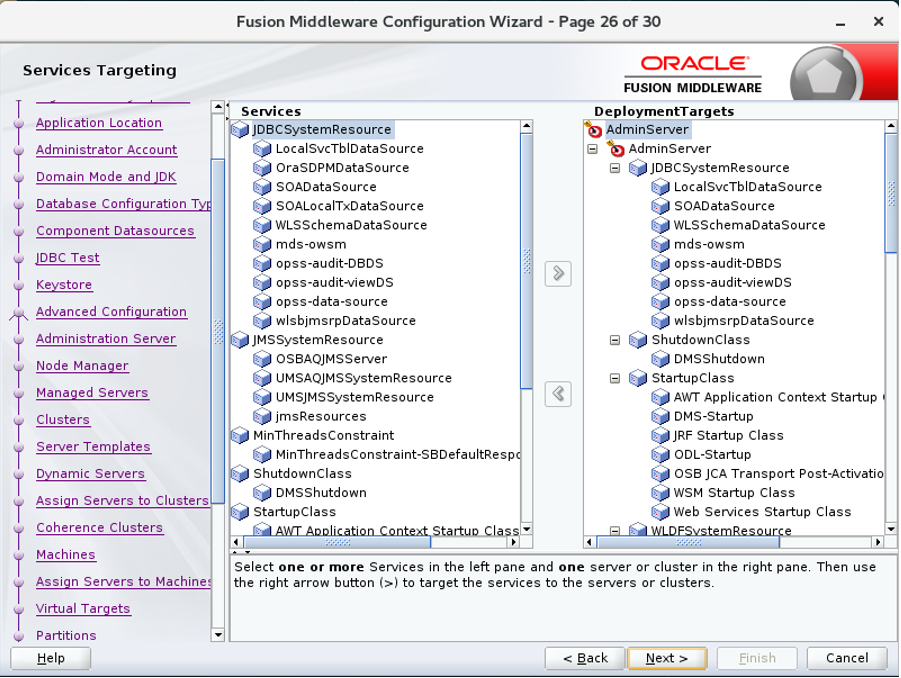Open Help for Services Targeting
The height and width of the screenshot is (678, 901).
click(x=51, y=658)
